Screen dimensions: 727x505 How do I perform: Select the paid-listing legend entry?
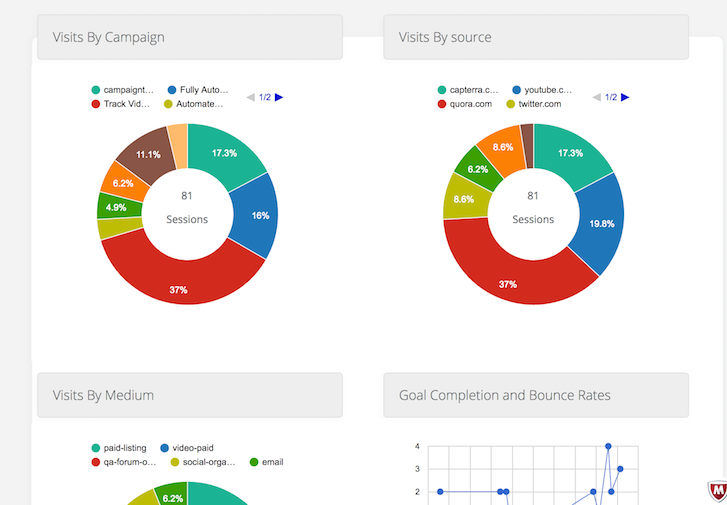(119, 448)
